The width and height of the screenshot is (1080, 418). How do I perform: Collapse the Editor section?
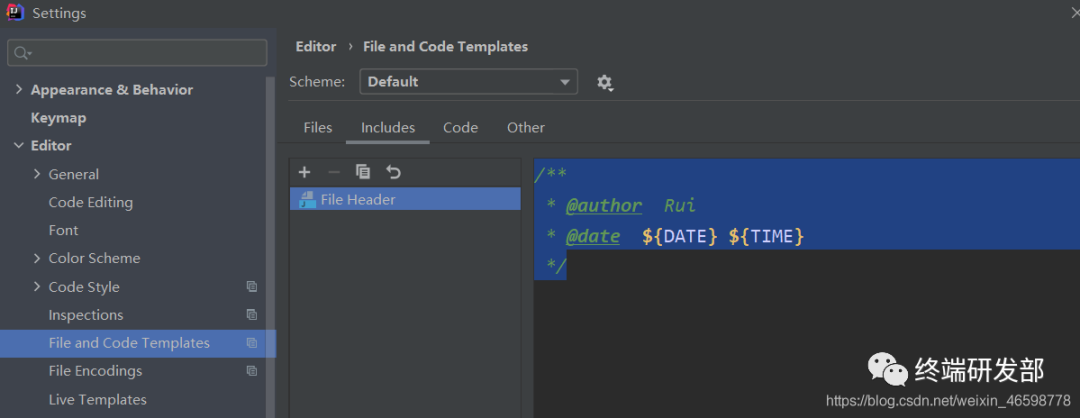[19, 146]
